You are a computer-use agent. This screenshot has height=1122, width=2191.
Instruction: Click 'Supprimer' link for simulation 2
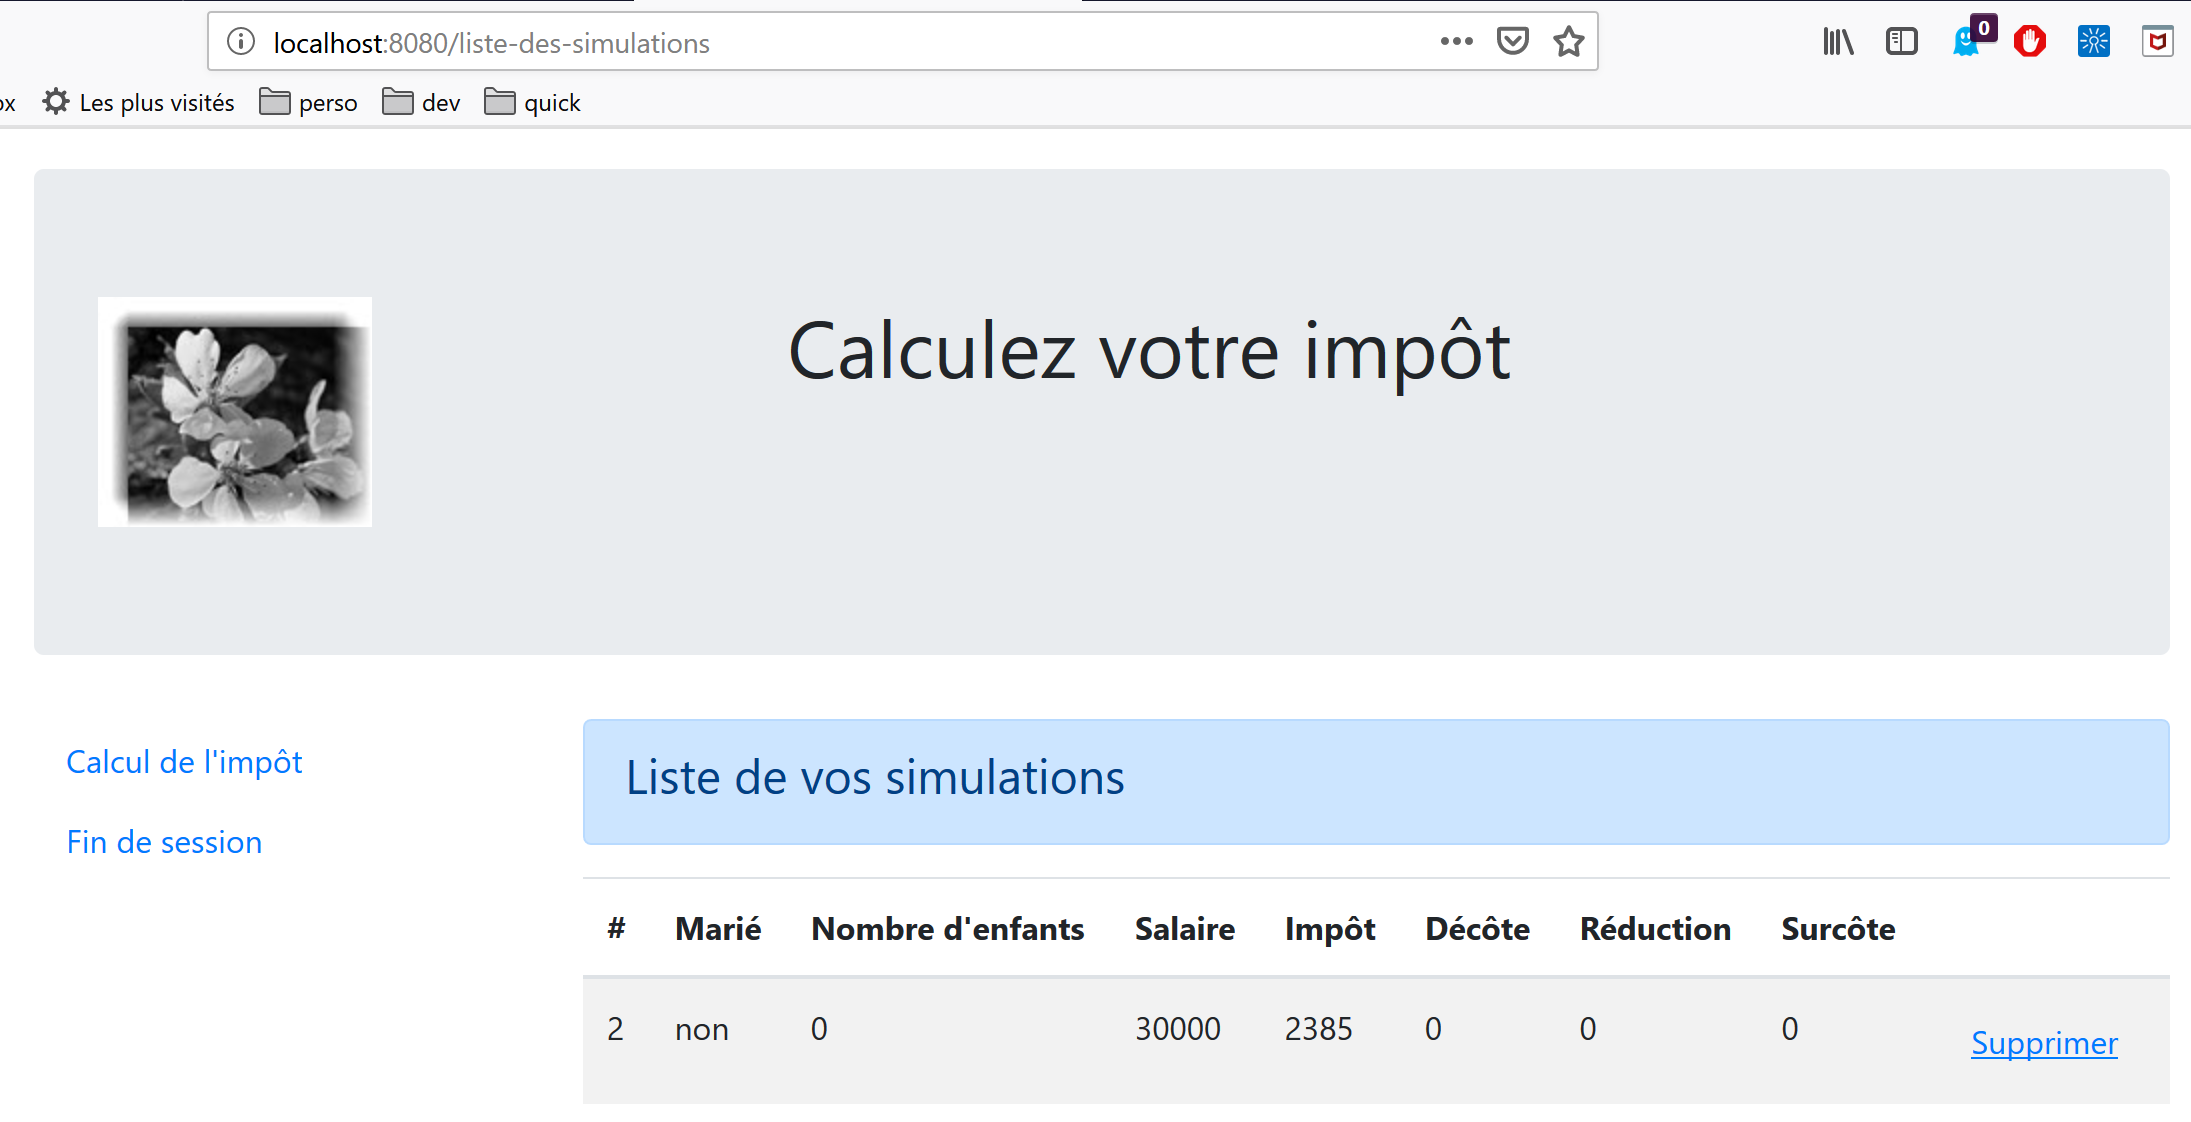click(2043, 1043)
